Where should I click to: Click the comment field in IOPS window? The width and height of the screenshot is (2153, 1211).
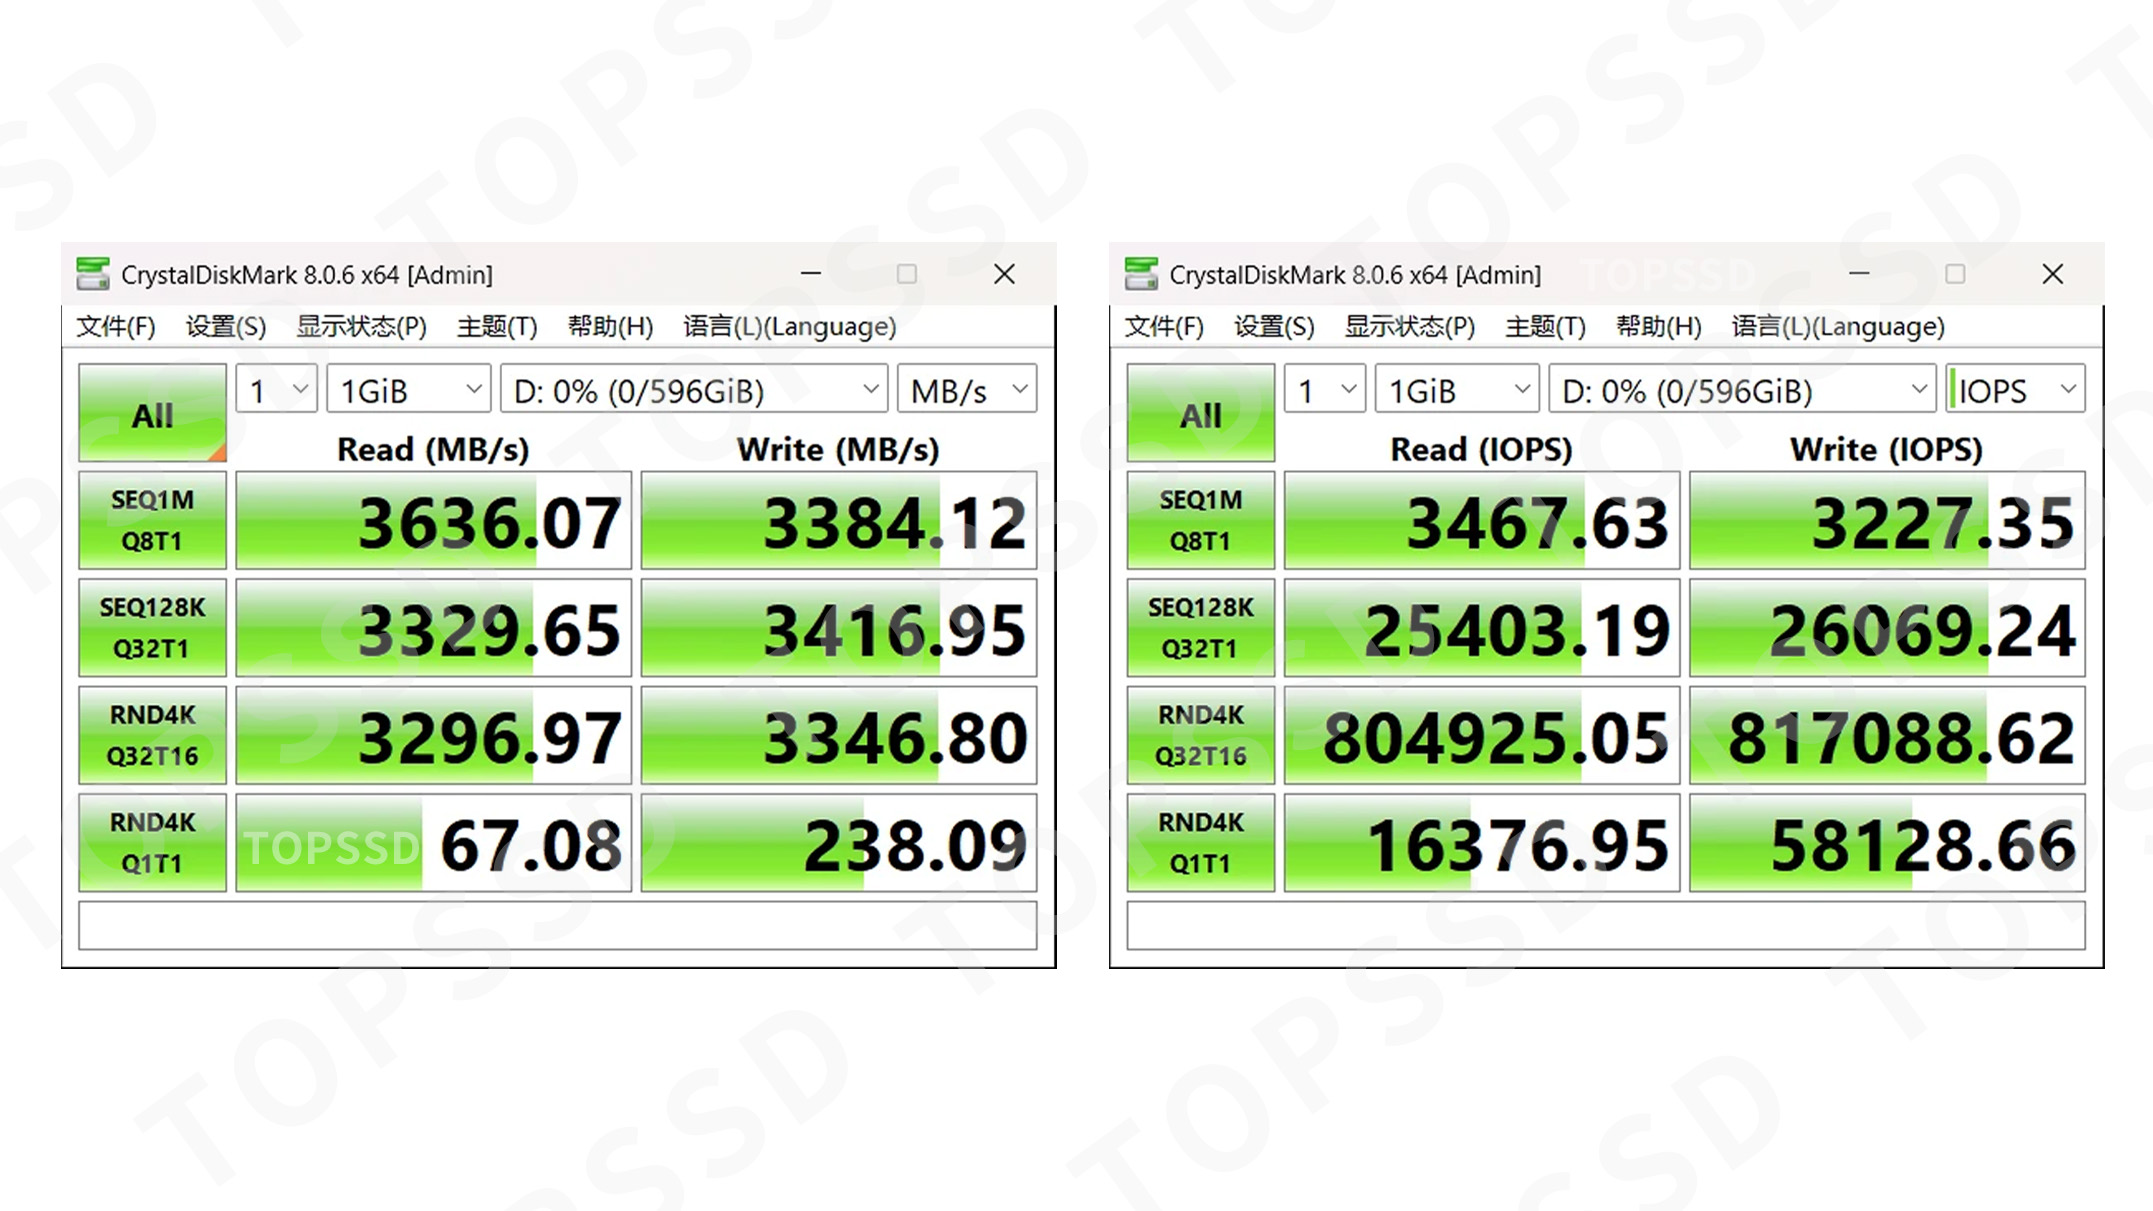(x=1606, y=926)
